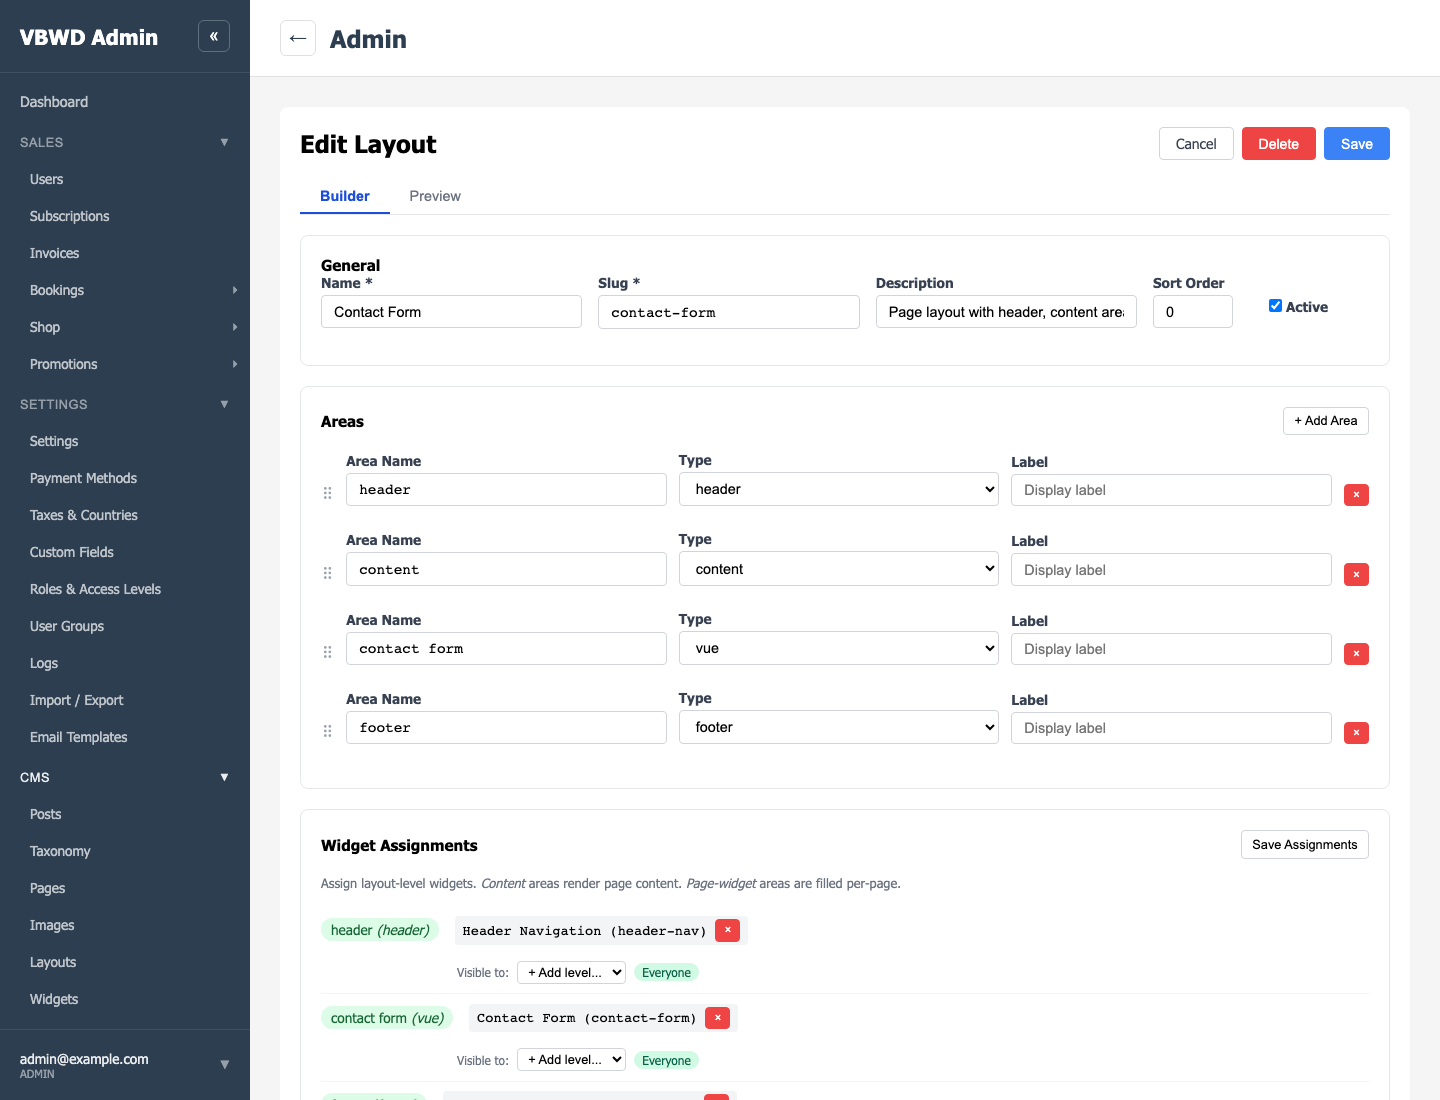Remove the footer area row
The height and width of the screenshot is (1100, 1440).
coord(1356,732)
